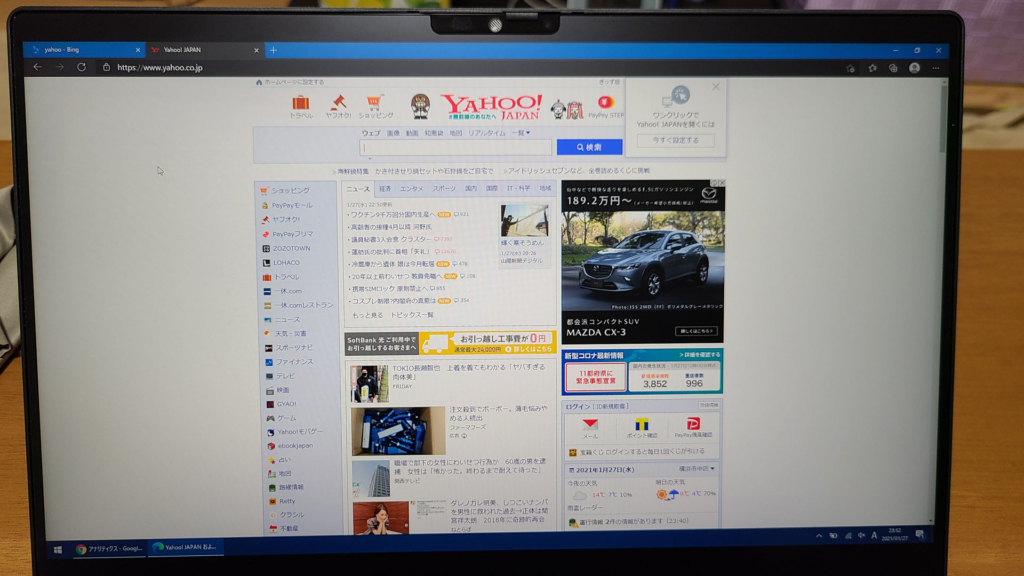Open the Windows Start menu
The image size is (1024, 576).
point(57,549)
